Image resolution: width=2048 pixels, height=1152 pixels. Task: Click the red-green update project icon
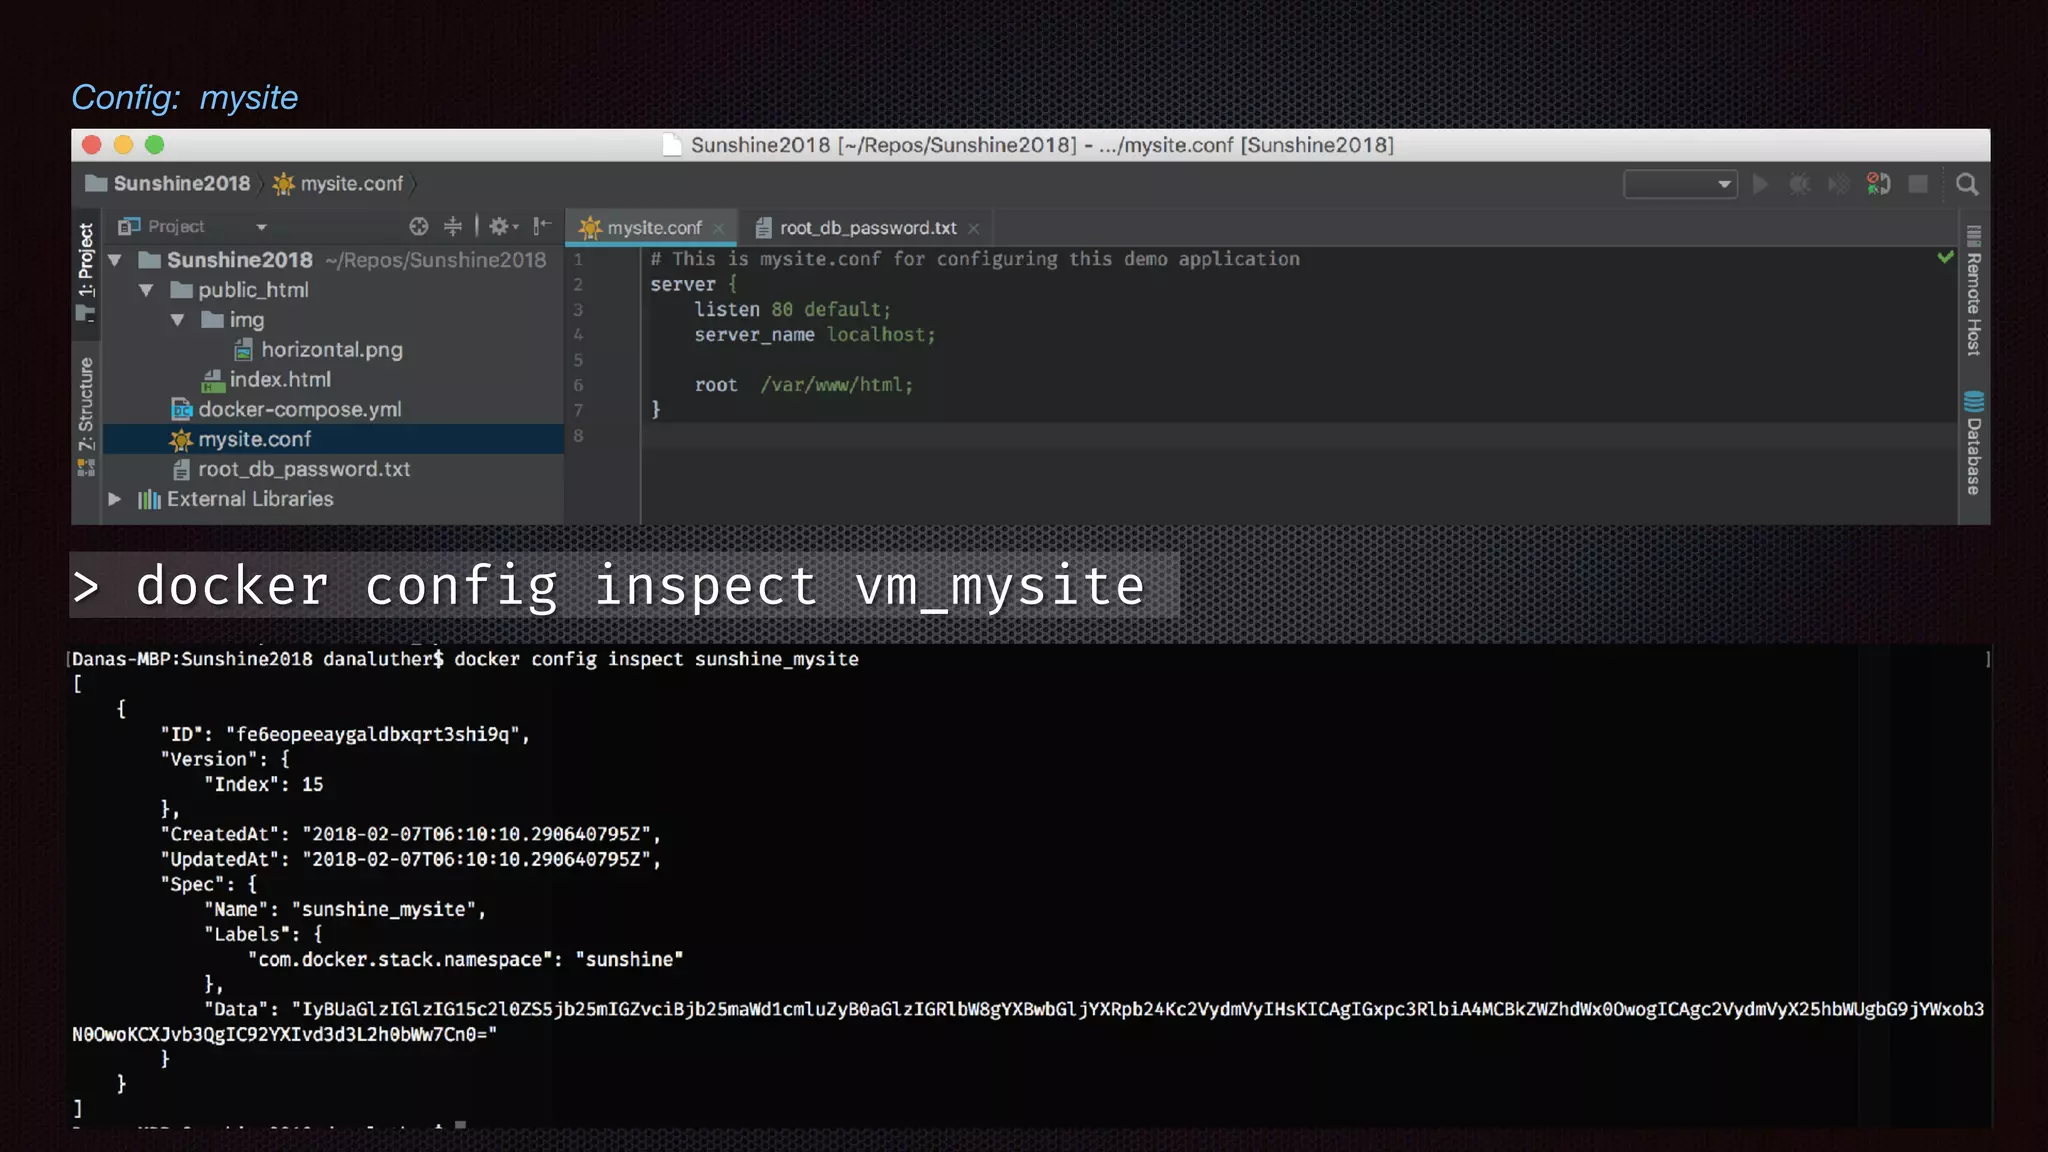(1878, 184)
